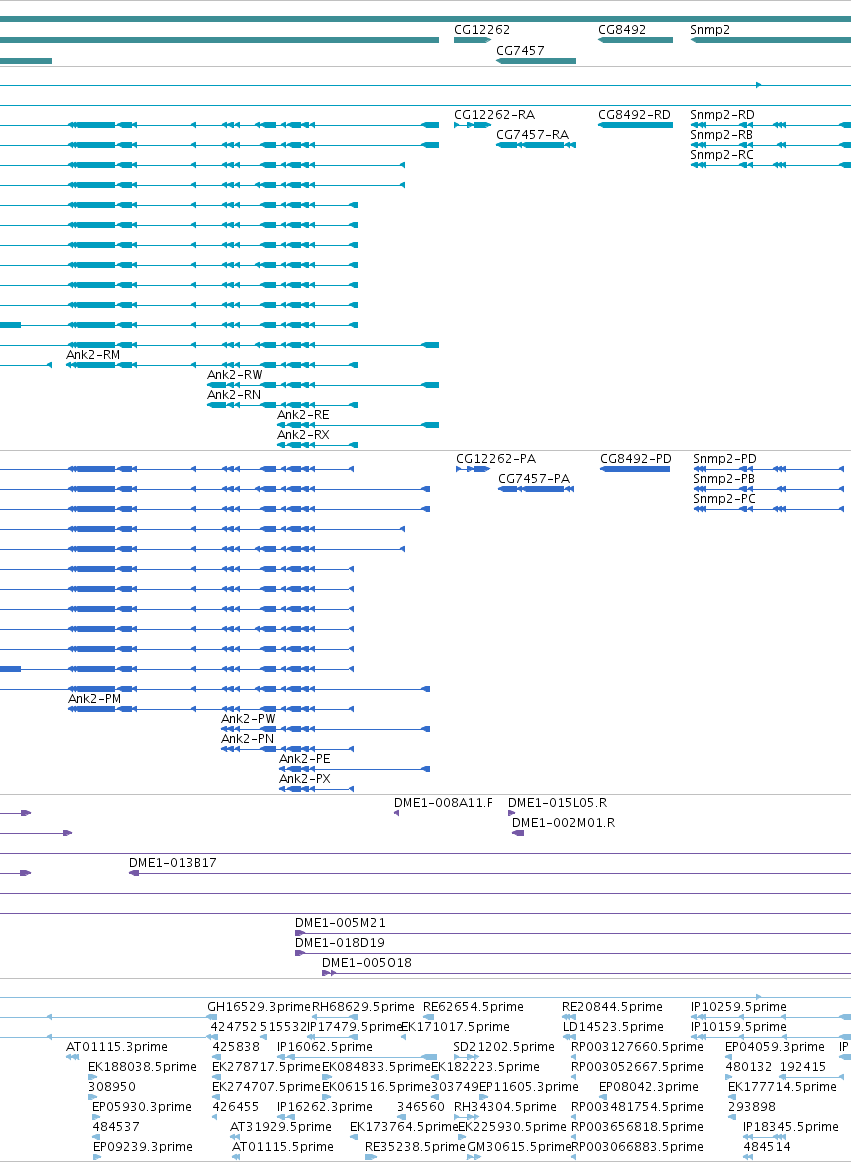Click the Ank2-RX transcript label
This screenshot has height=1162, width=851.
point(303,435)
